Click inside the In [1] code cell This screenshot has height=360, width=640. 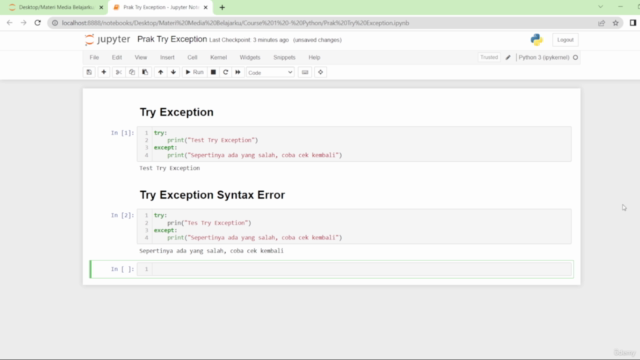(x=354, y=144)
